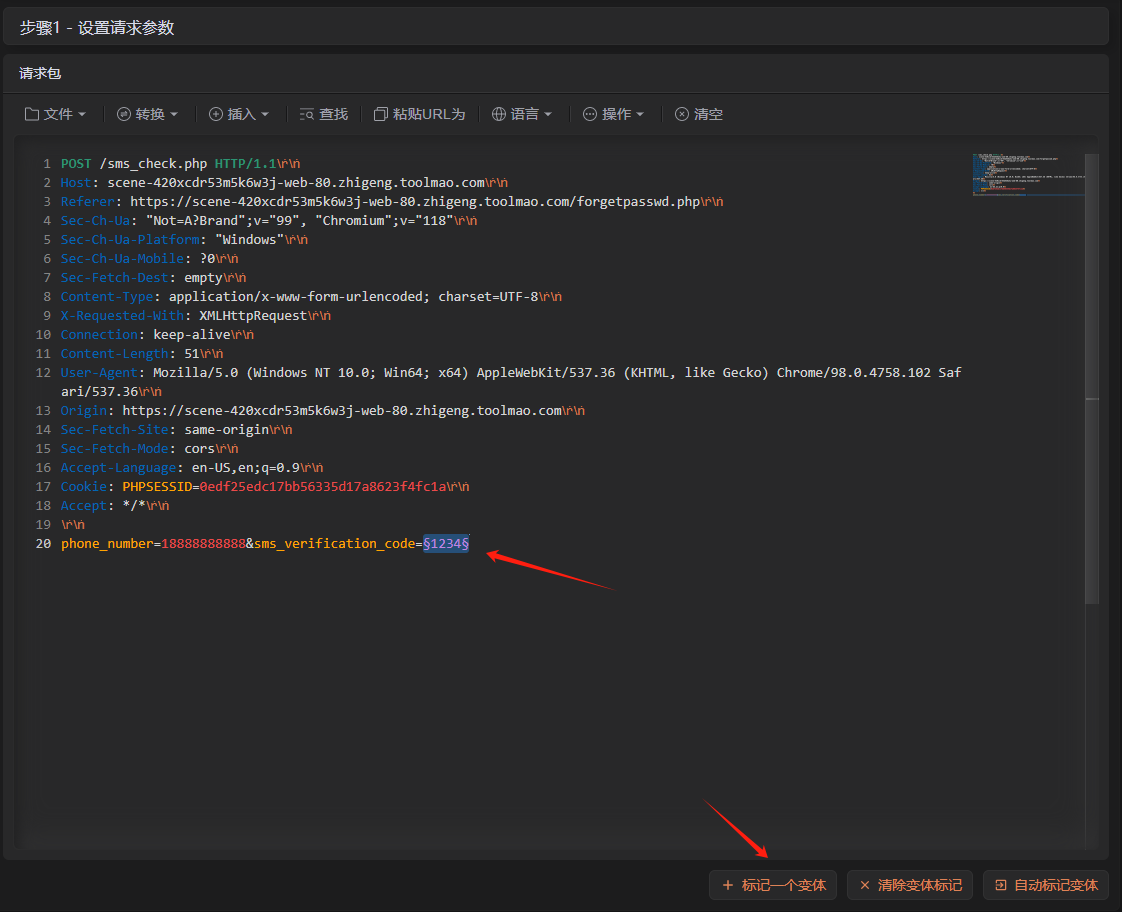Open the 文件 menu label
Viewport: 1122px width, 912px height.
tap(58, 114)
